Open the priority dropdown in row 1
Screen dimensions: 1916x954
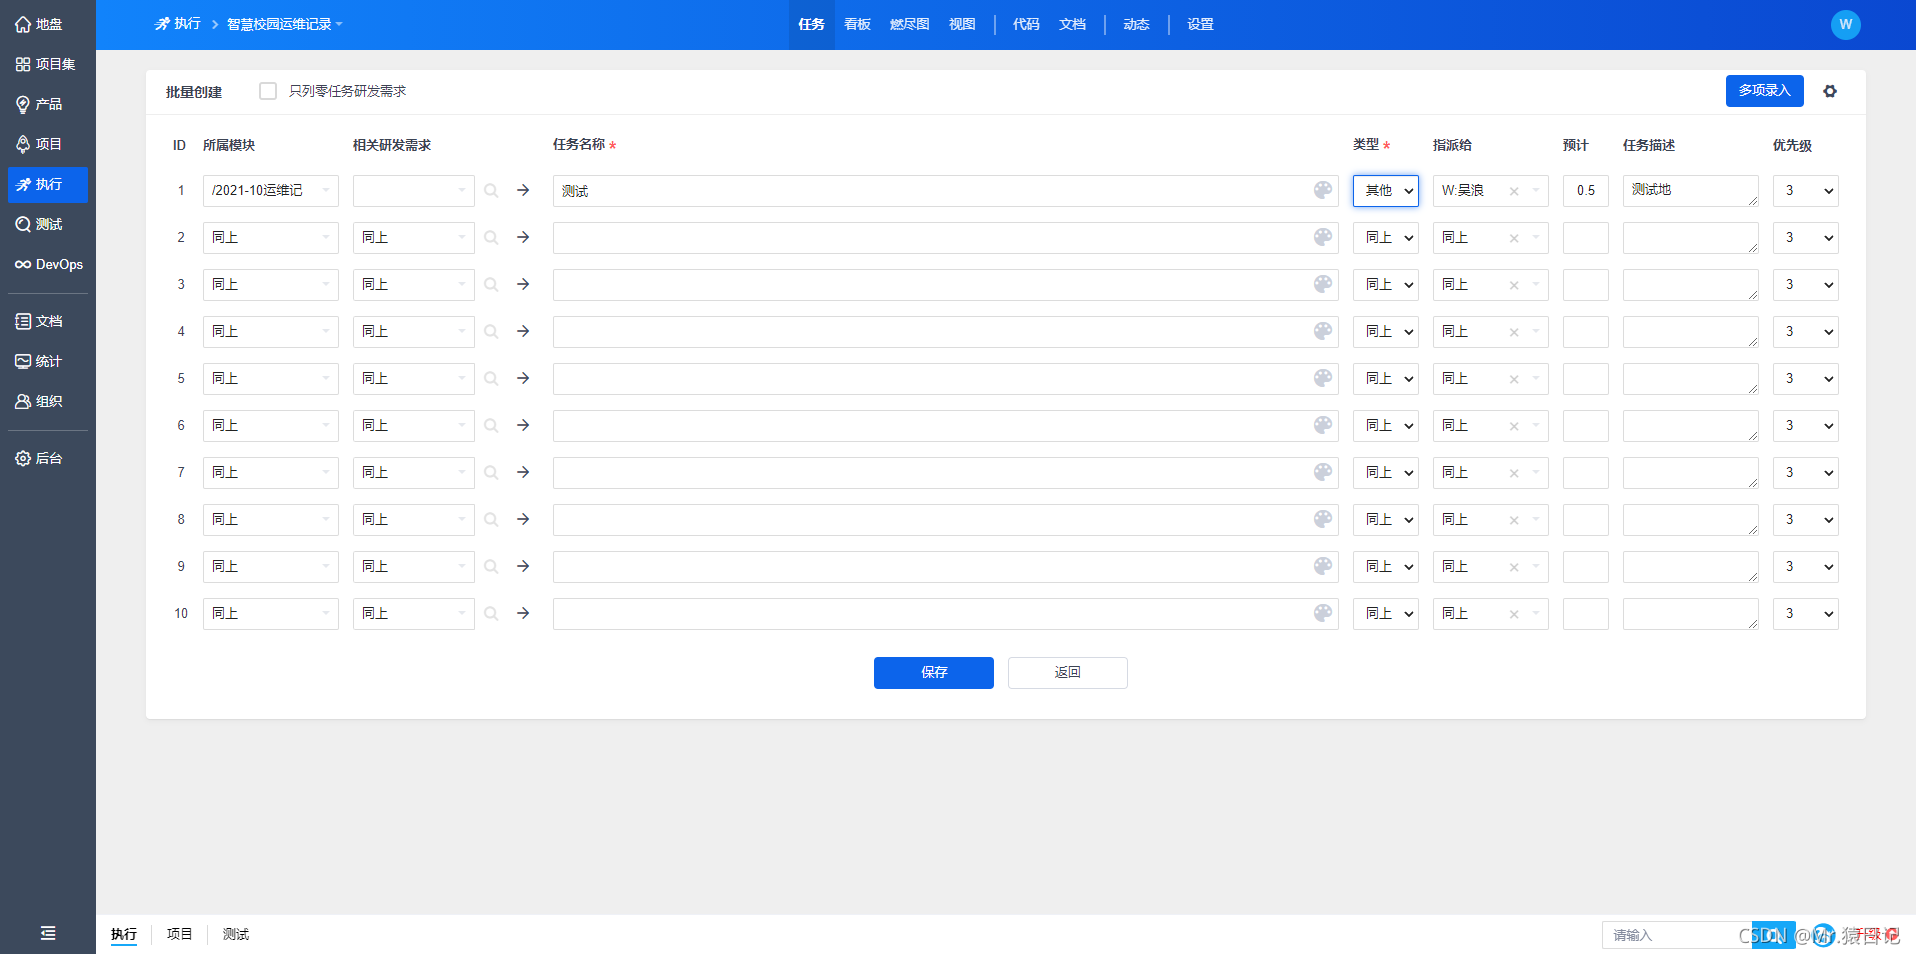pos(1806,191)
